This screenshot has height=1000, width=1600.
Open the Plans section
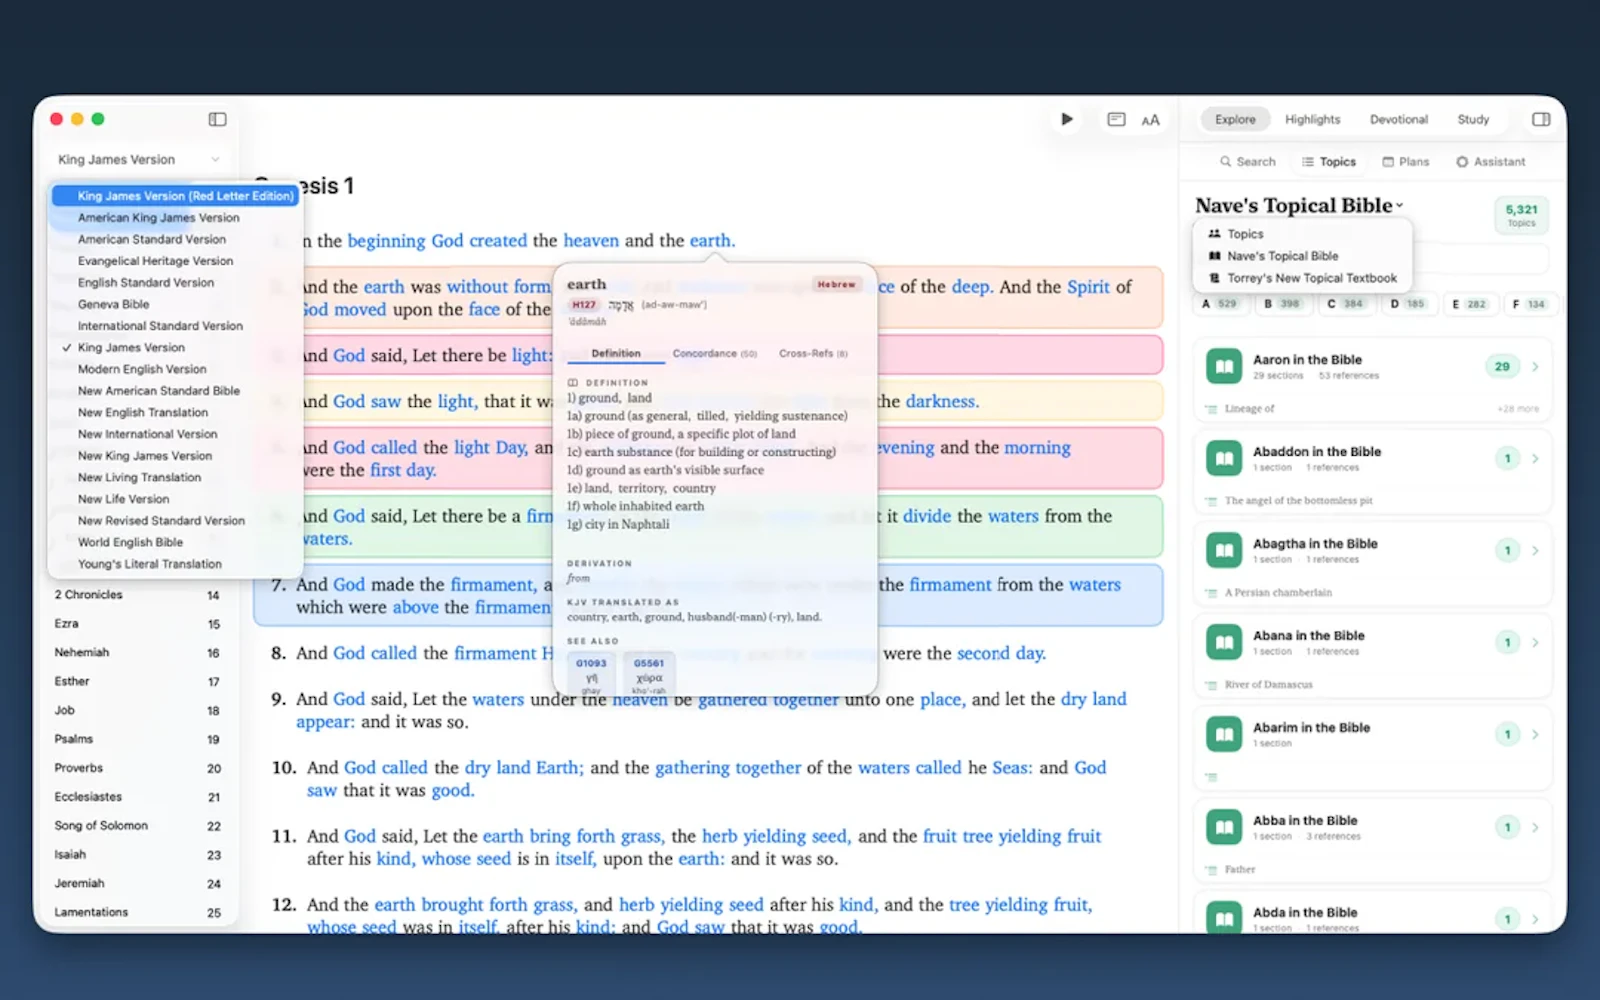tap(1405, 161)
